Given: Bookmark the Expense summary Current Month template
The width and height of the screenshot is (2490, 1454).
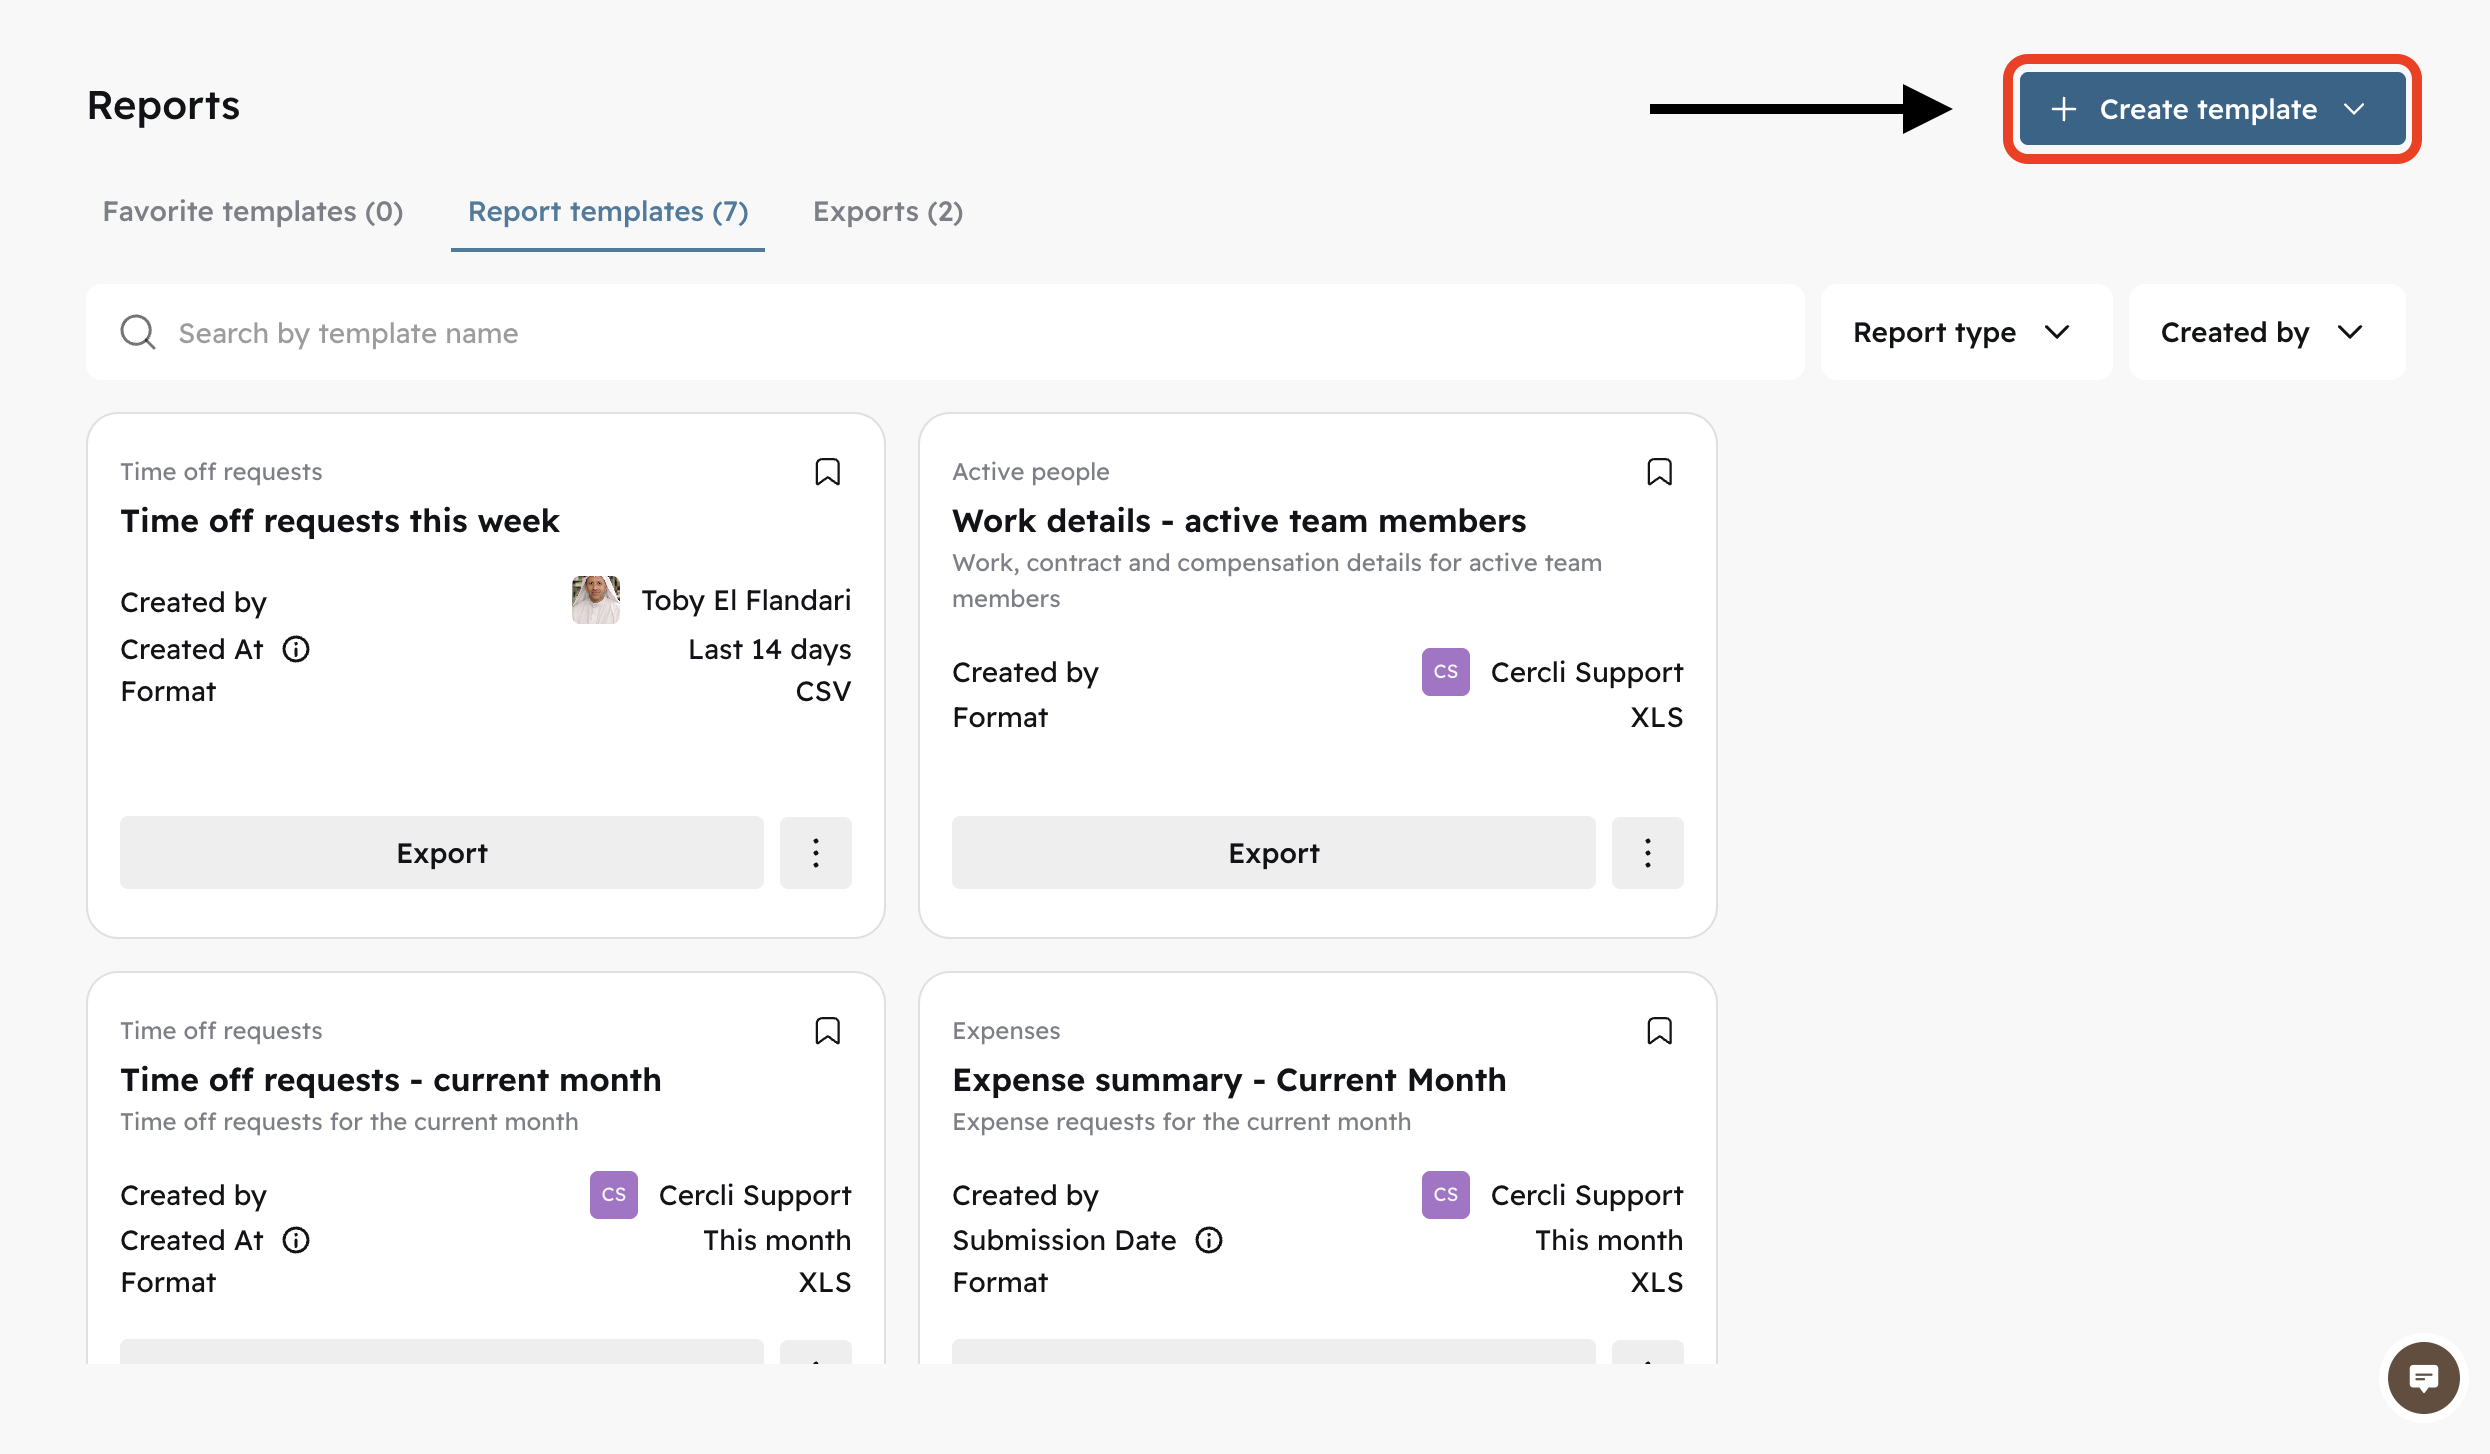Looking at the screenshot, I should (1659, 1031).
